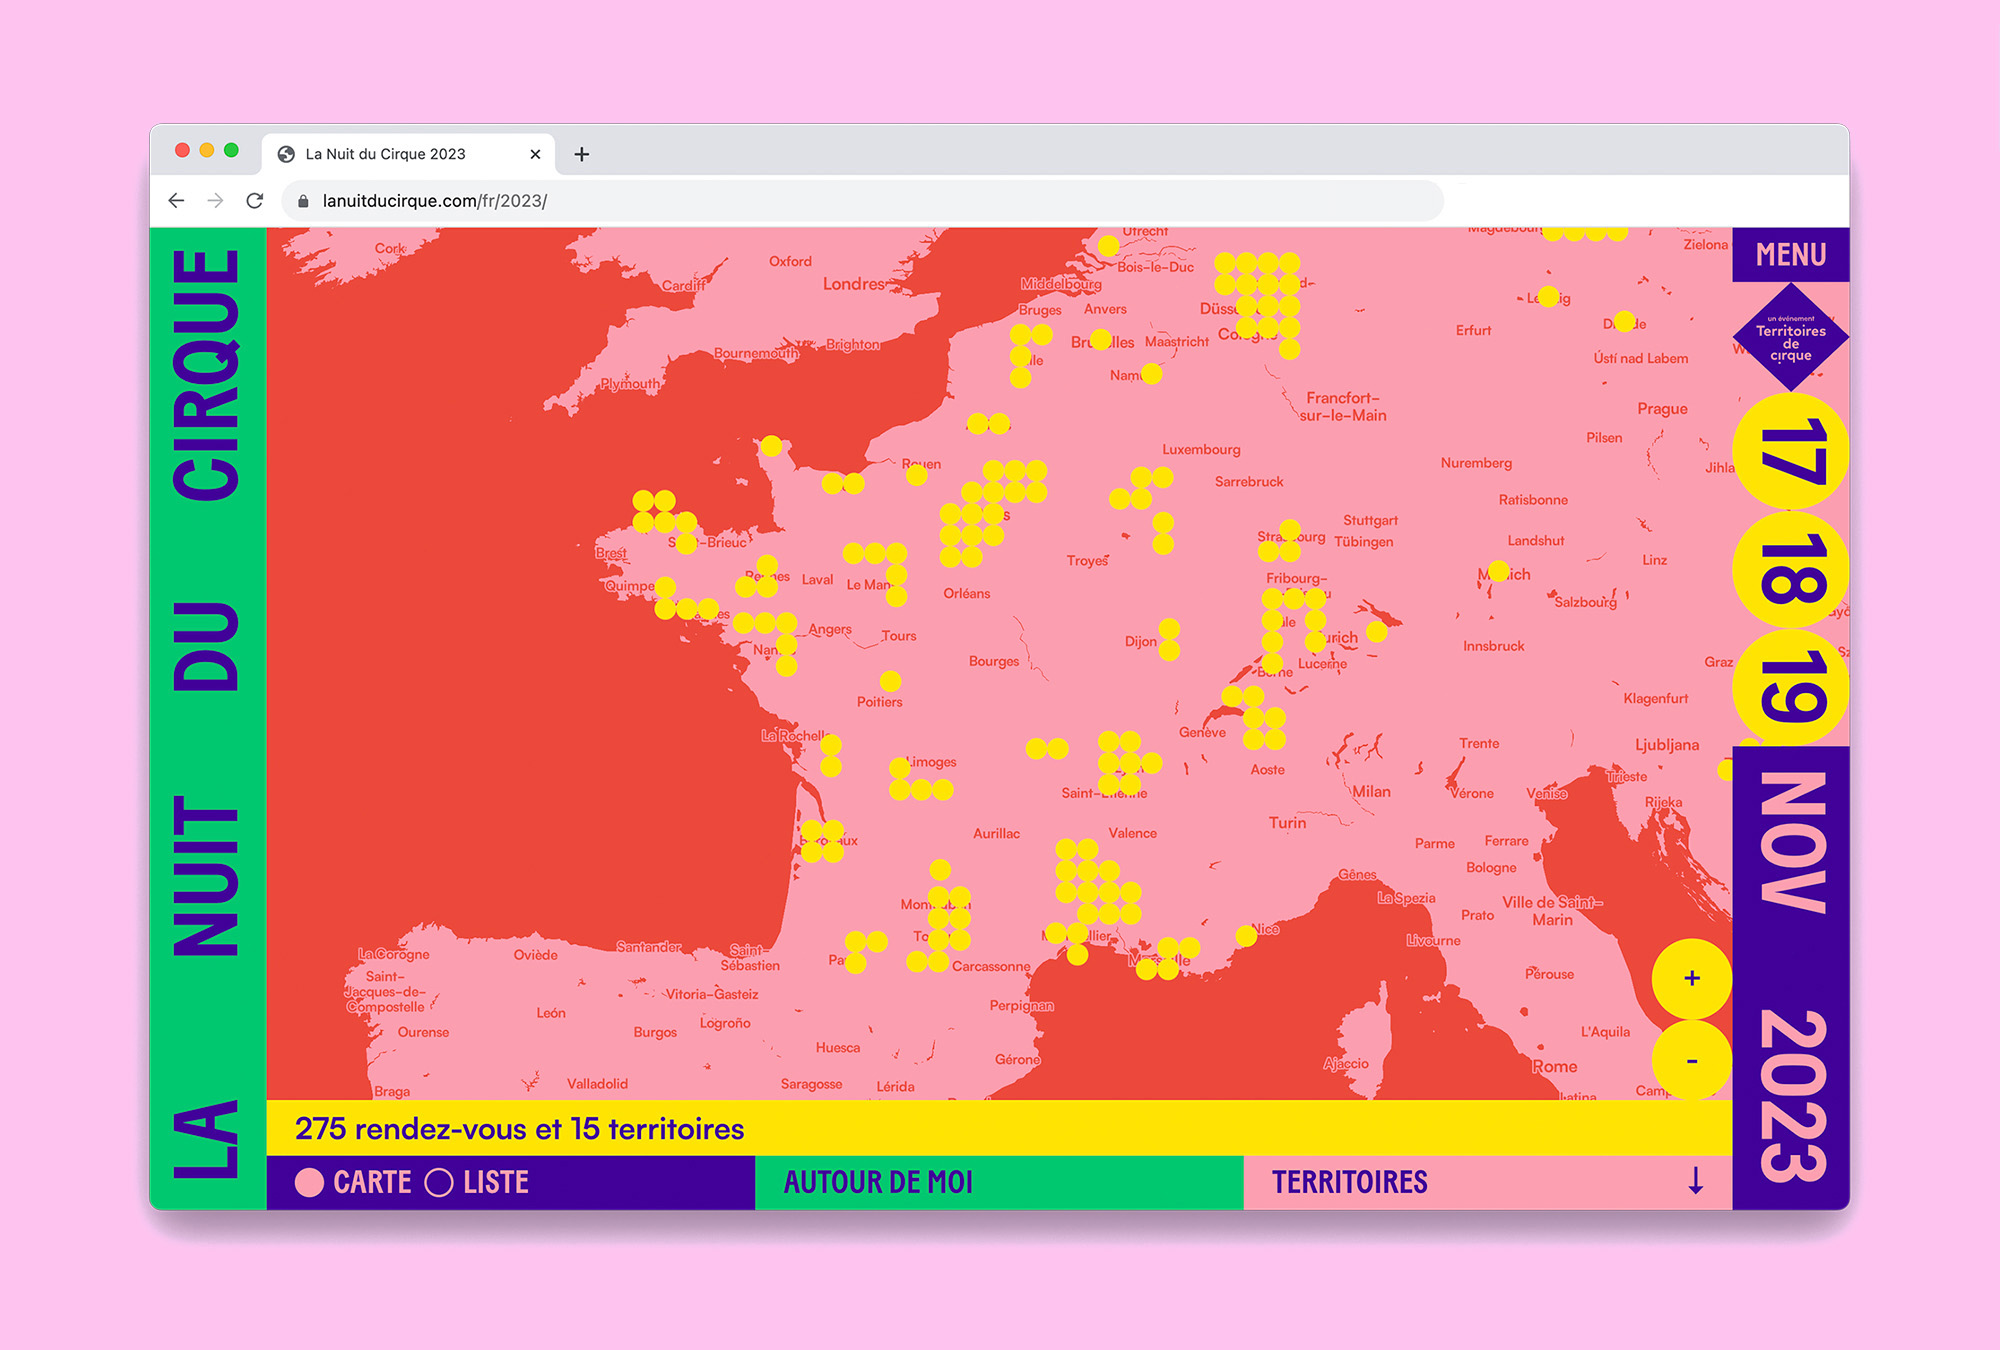2000x1350 pixels.
Task: Select the date 17 circle
Action: tap(1791, 452)
